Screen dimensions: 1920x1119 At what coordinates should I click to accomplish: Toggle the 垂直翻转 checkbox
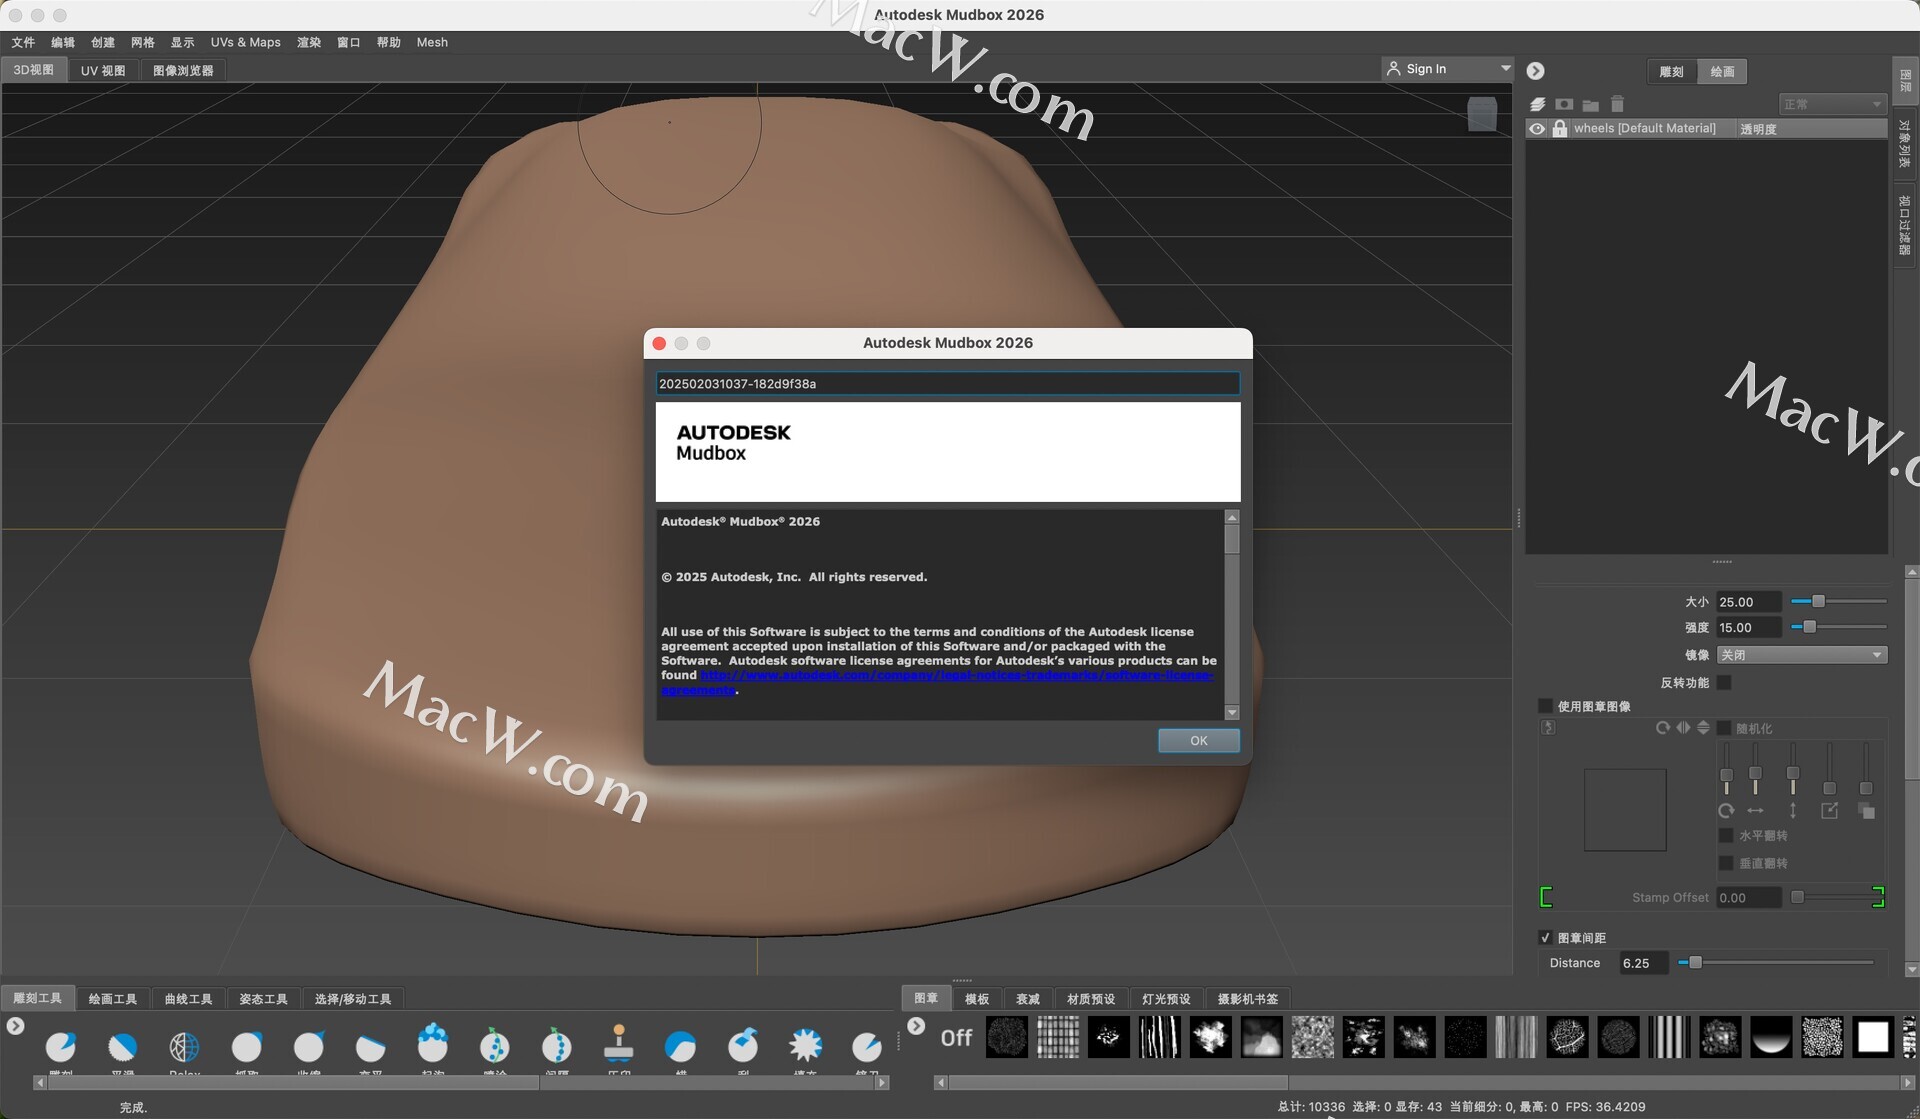pyautogui.click(x=1726, y=863)
